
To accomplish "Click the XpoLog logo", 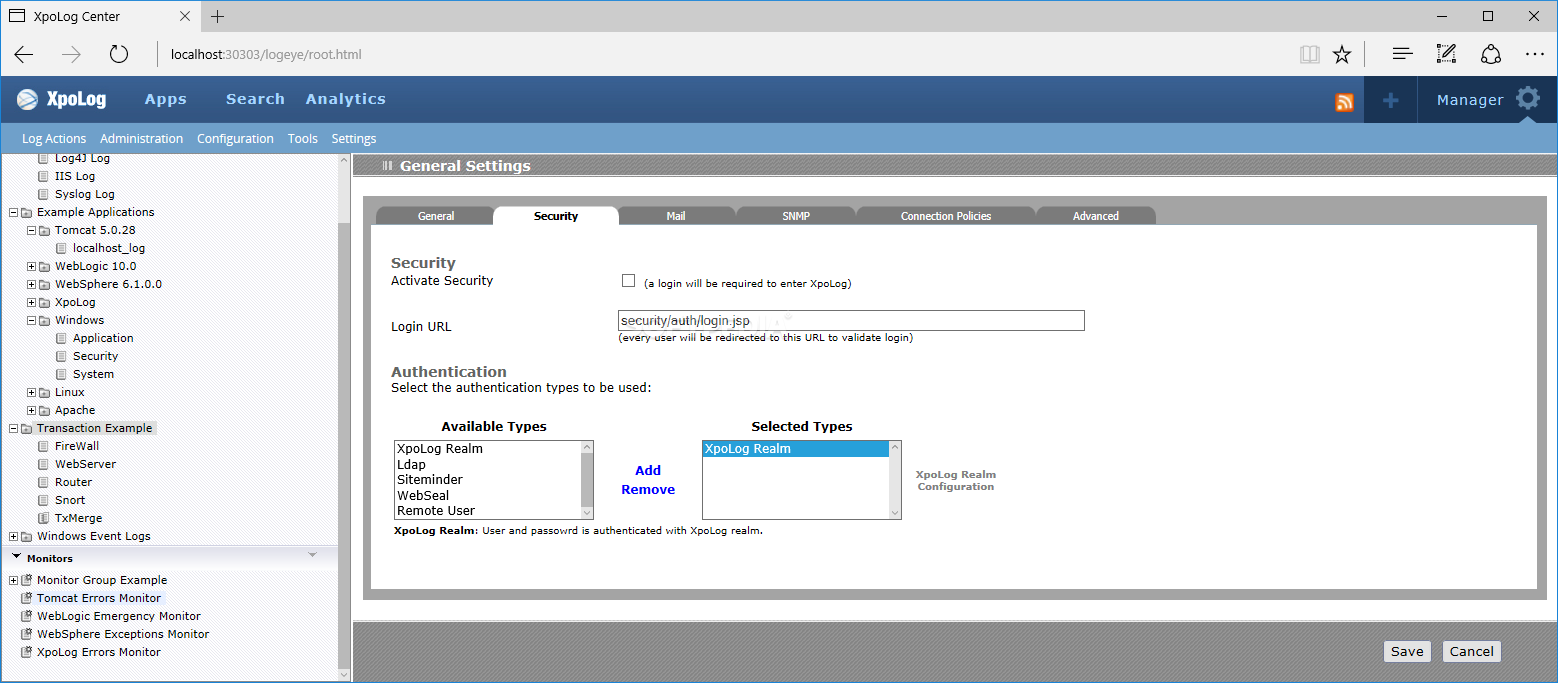I will pyautogui.click(x=62, y=99).
